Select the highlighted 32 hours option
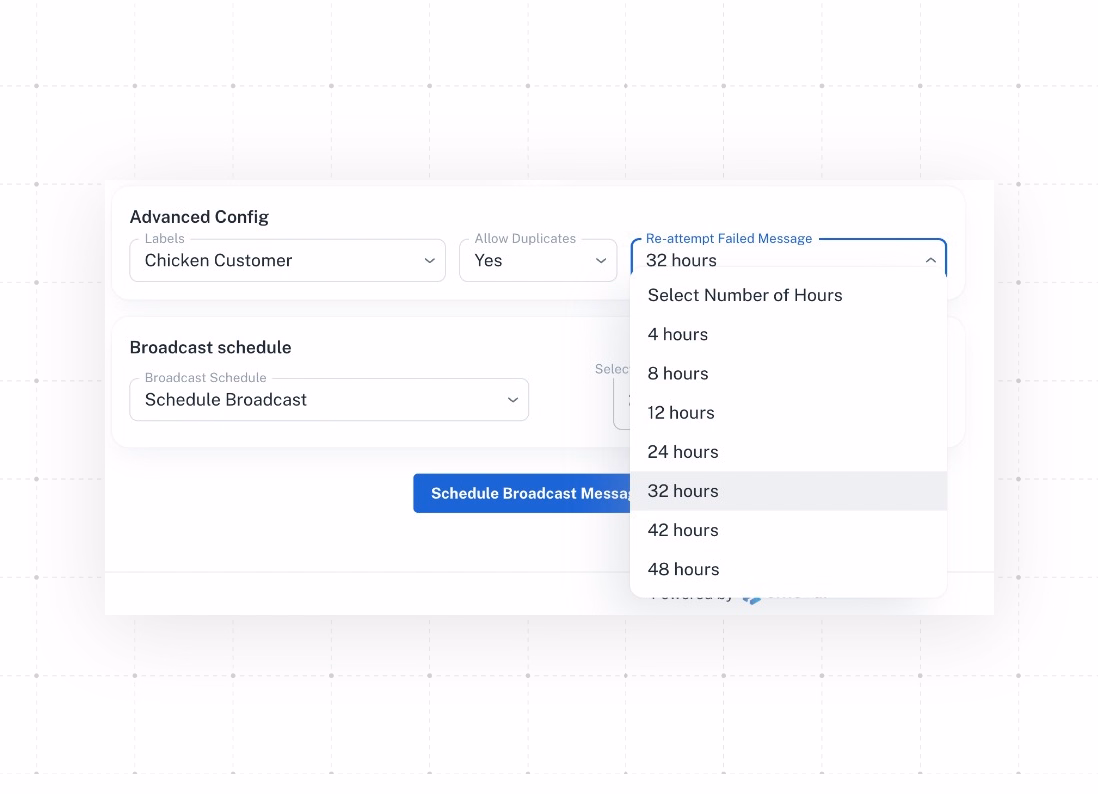This screenshot has width=1098, height=794. click(x=788, y=491)
